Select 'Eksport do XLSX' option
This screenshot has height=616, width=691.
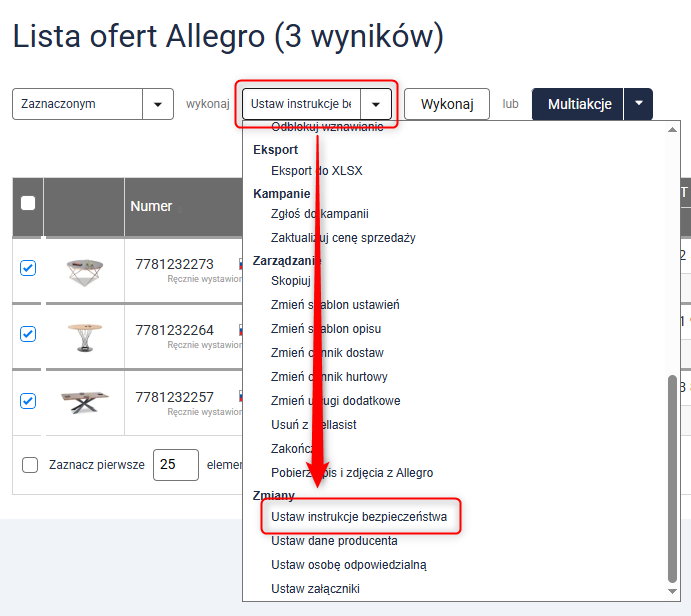pyautogui.click(x=316, y=171)
